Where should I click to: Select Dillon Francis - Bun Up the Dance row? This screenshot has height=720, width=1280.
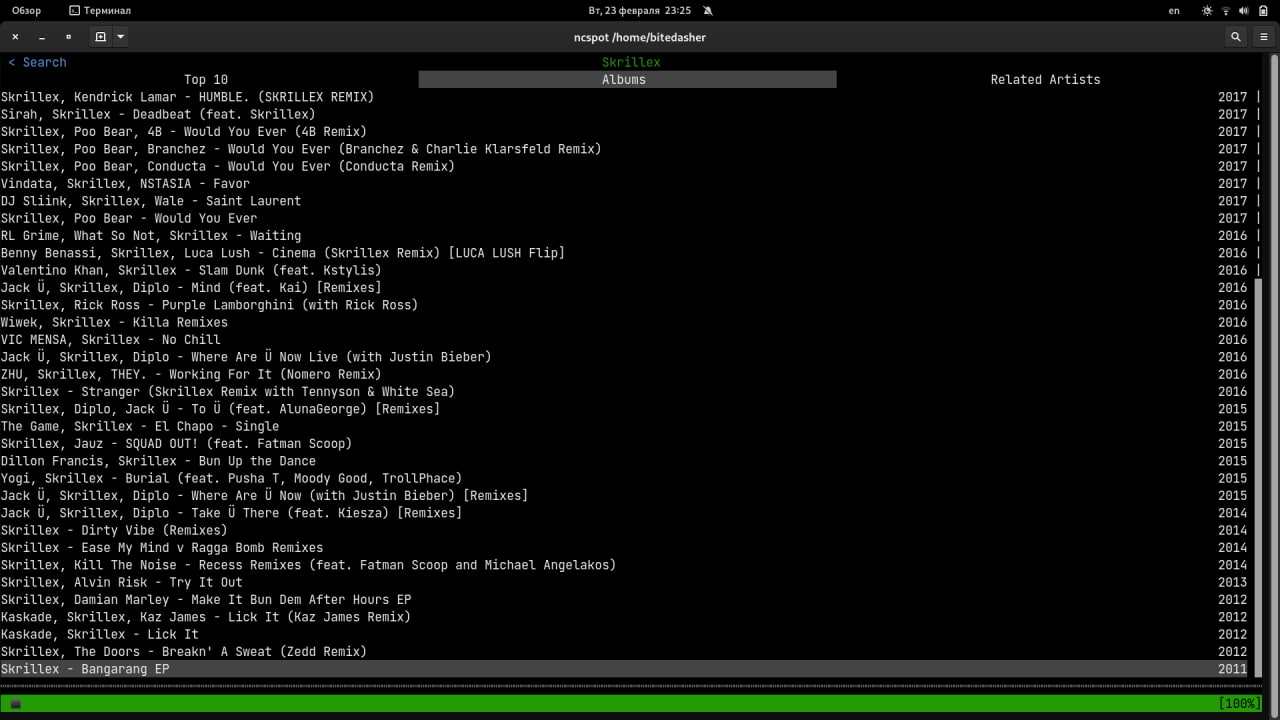[x=624, y=461]
